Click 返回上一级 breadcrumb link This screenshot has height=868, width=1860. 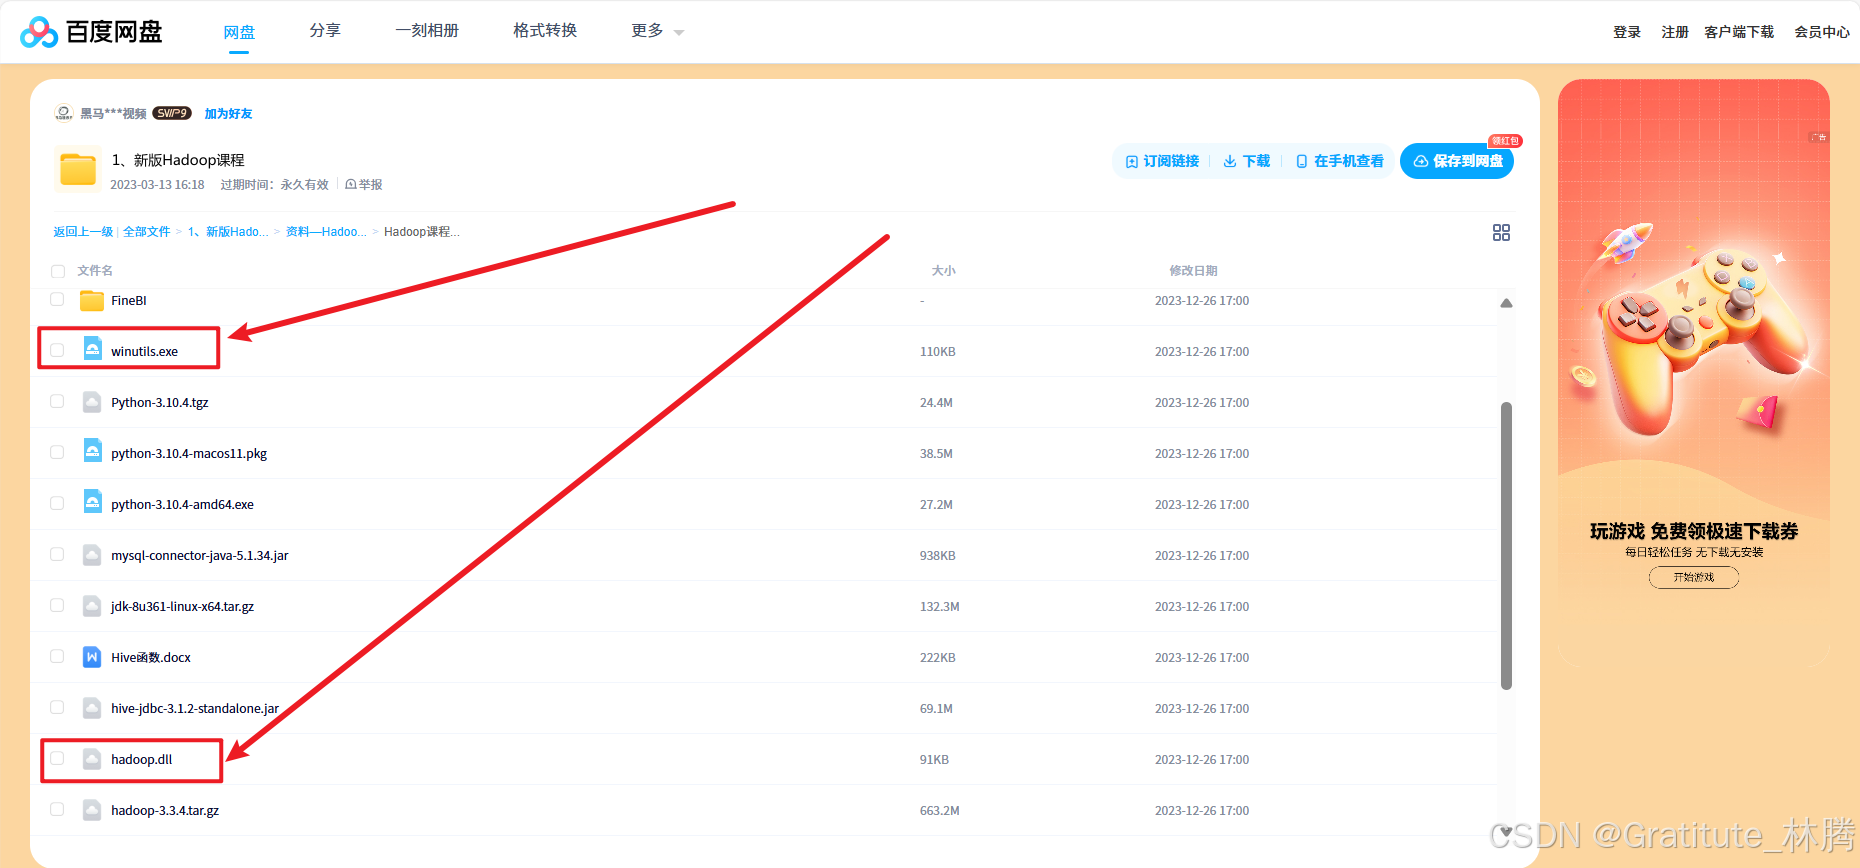(83, 232)
